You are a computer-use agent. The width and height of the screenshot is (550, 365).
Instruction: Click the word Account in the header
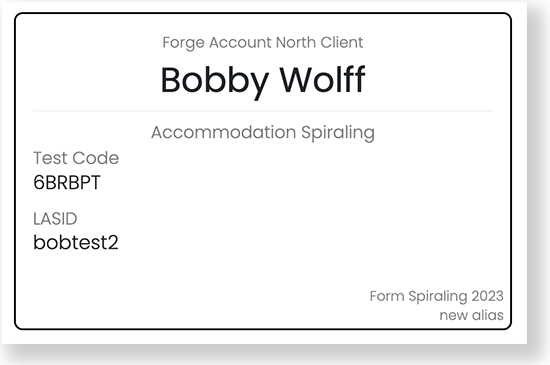[x=240, y=42]
